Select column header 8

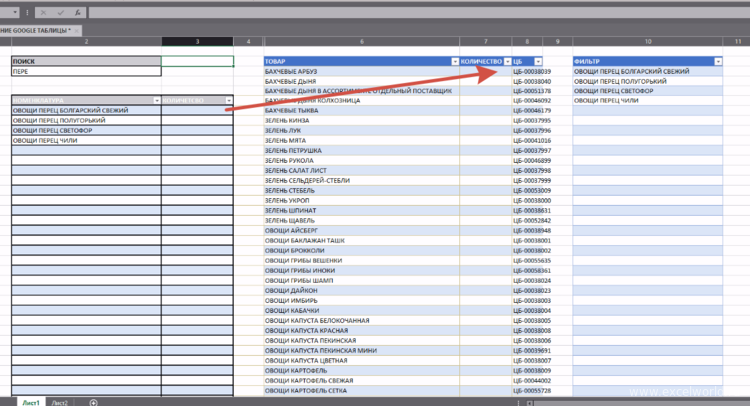point(527,42)
